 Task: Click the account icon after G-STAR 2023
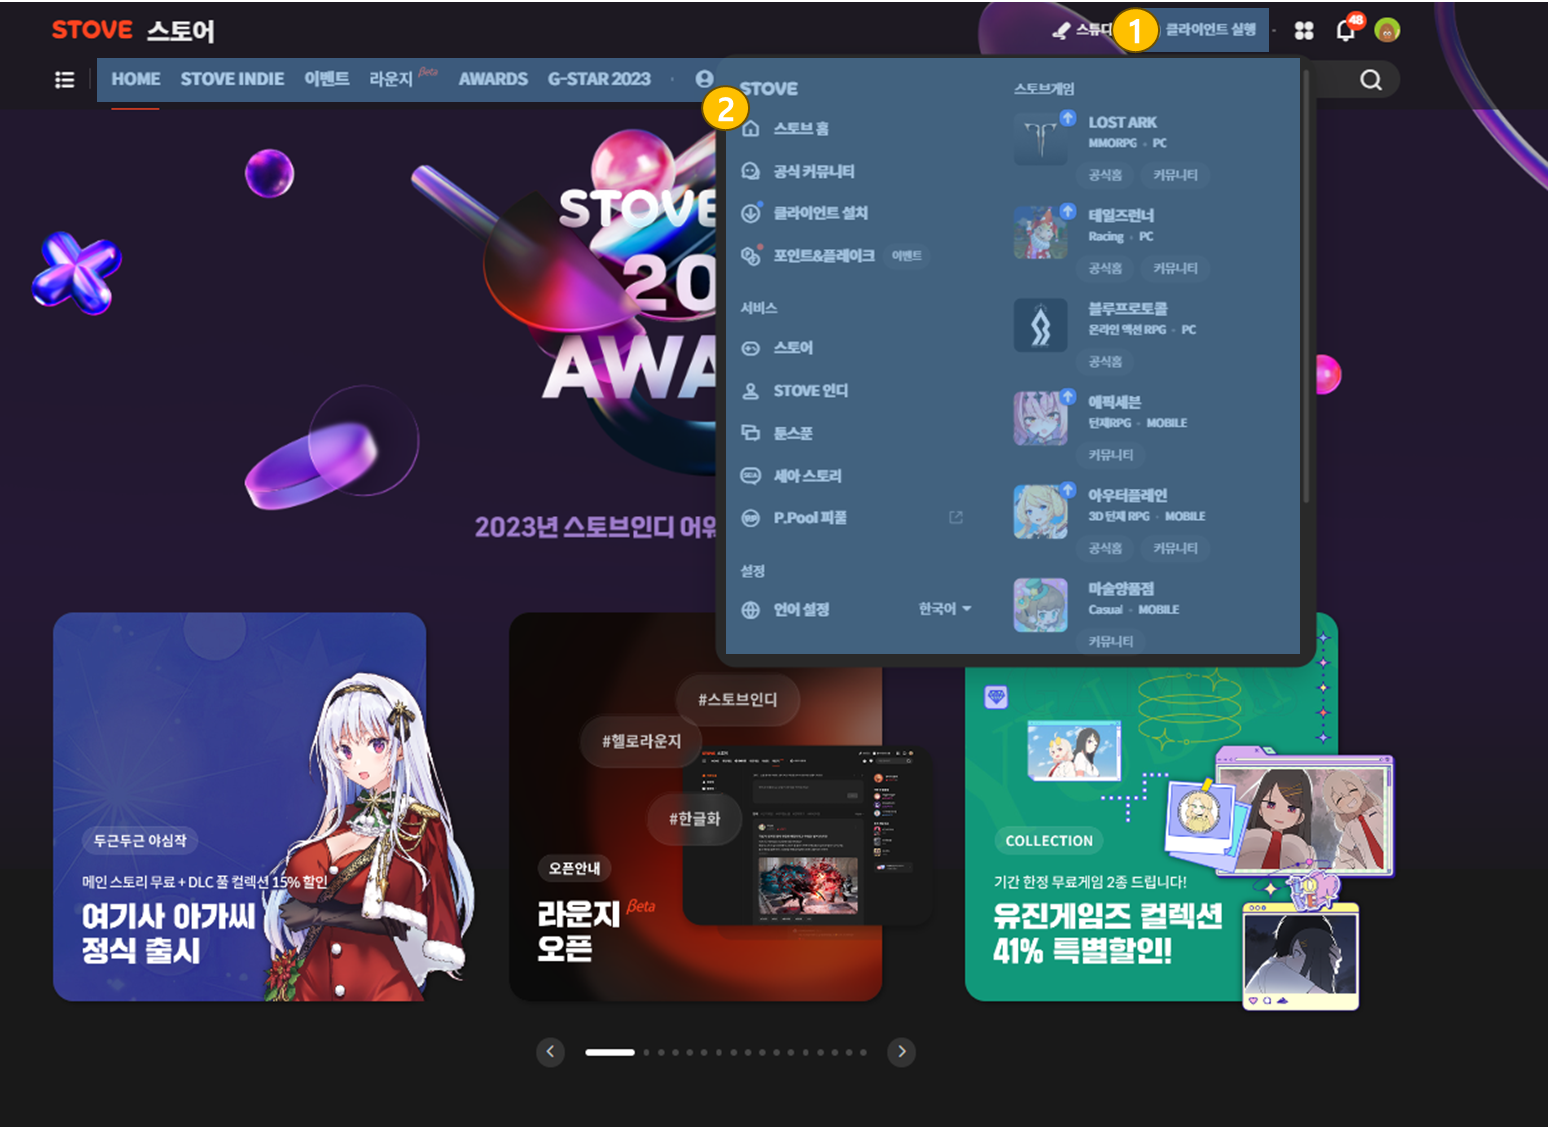(x=705, y=79)
